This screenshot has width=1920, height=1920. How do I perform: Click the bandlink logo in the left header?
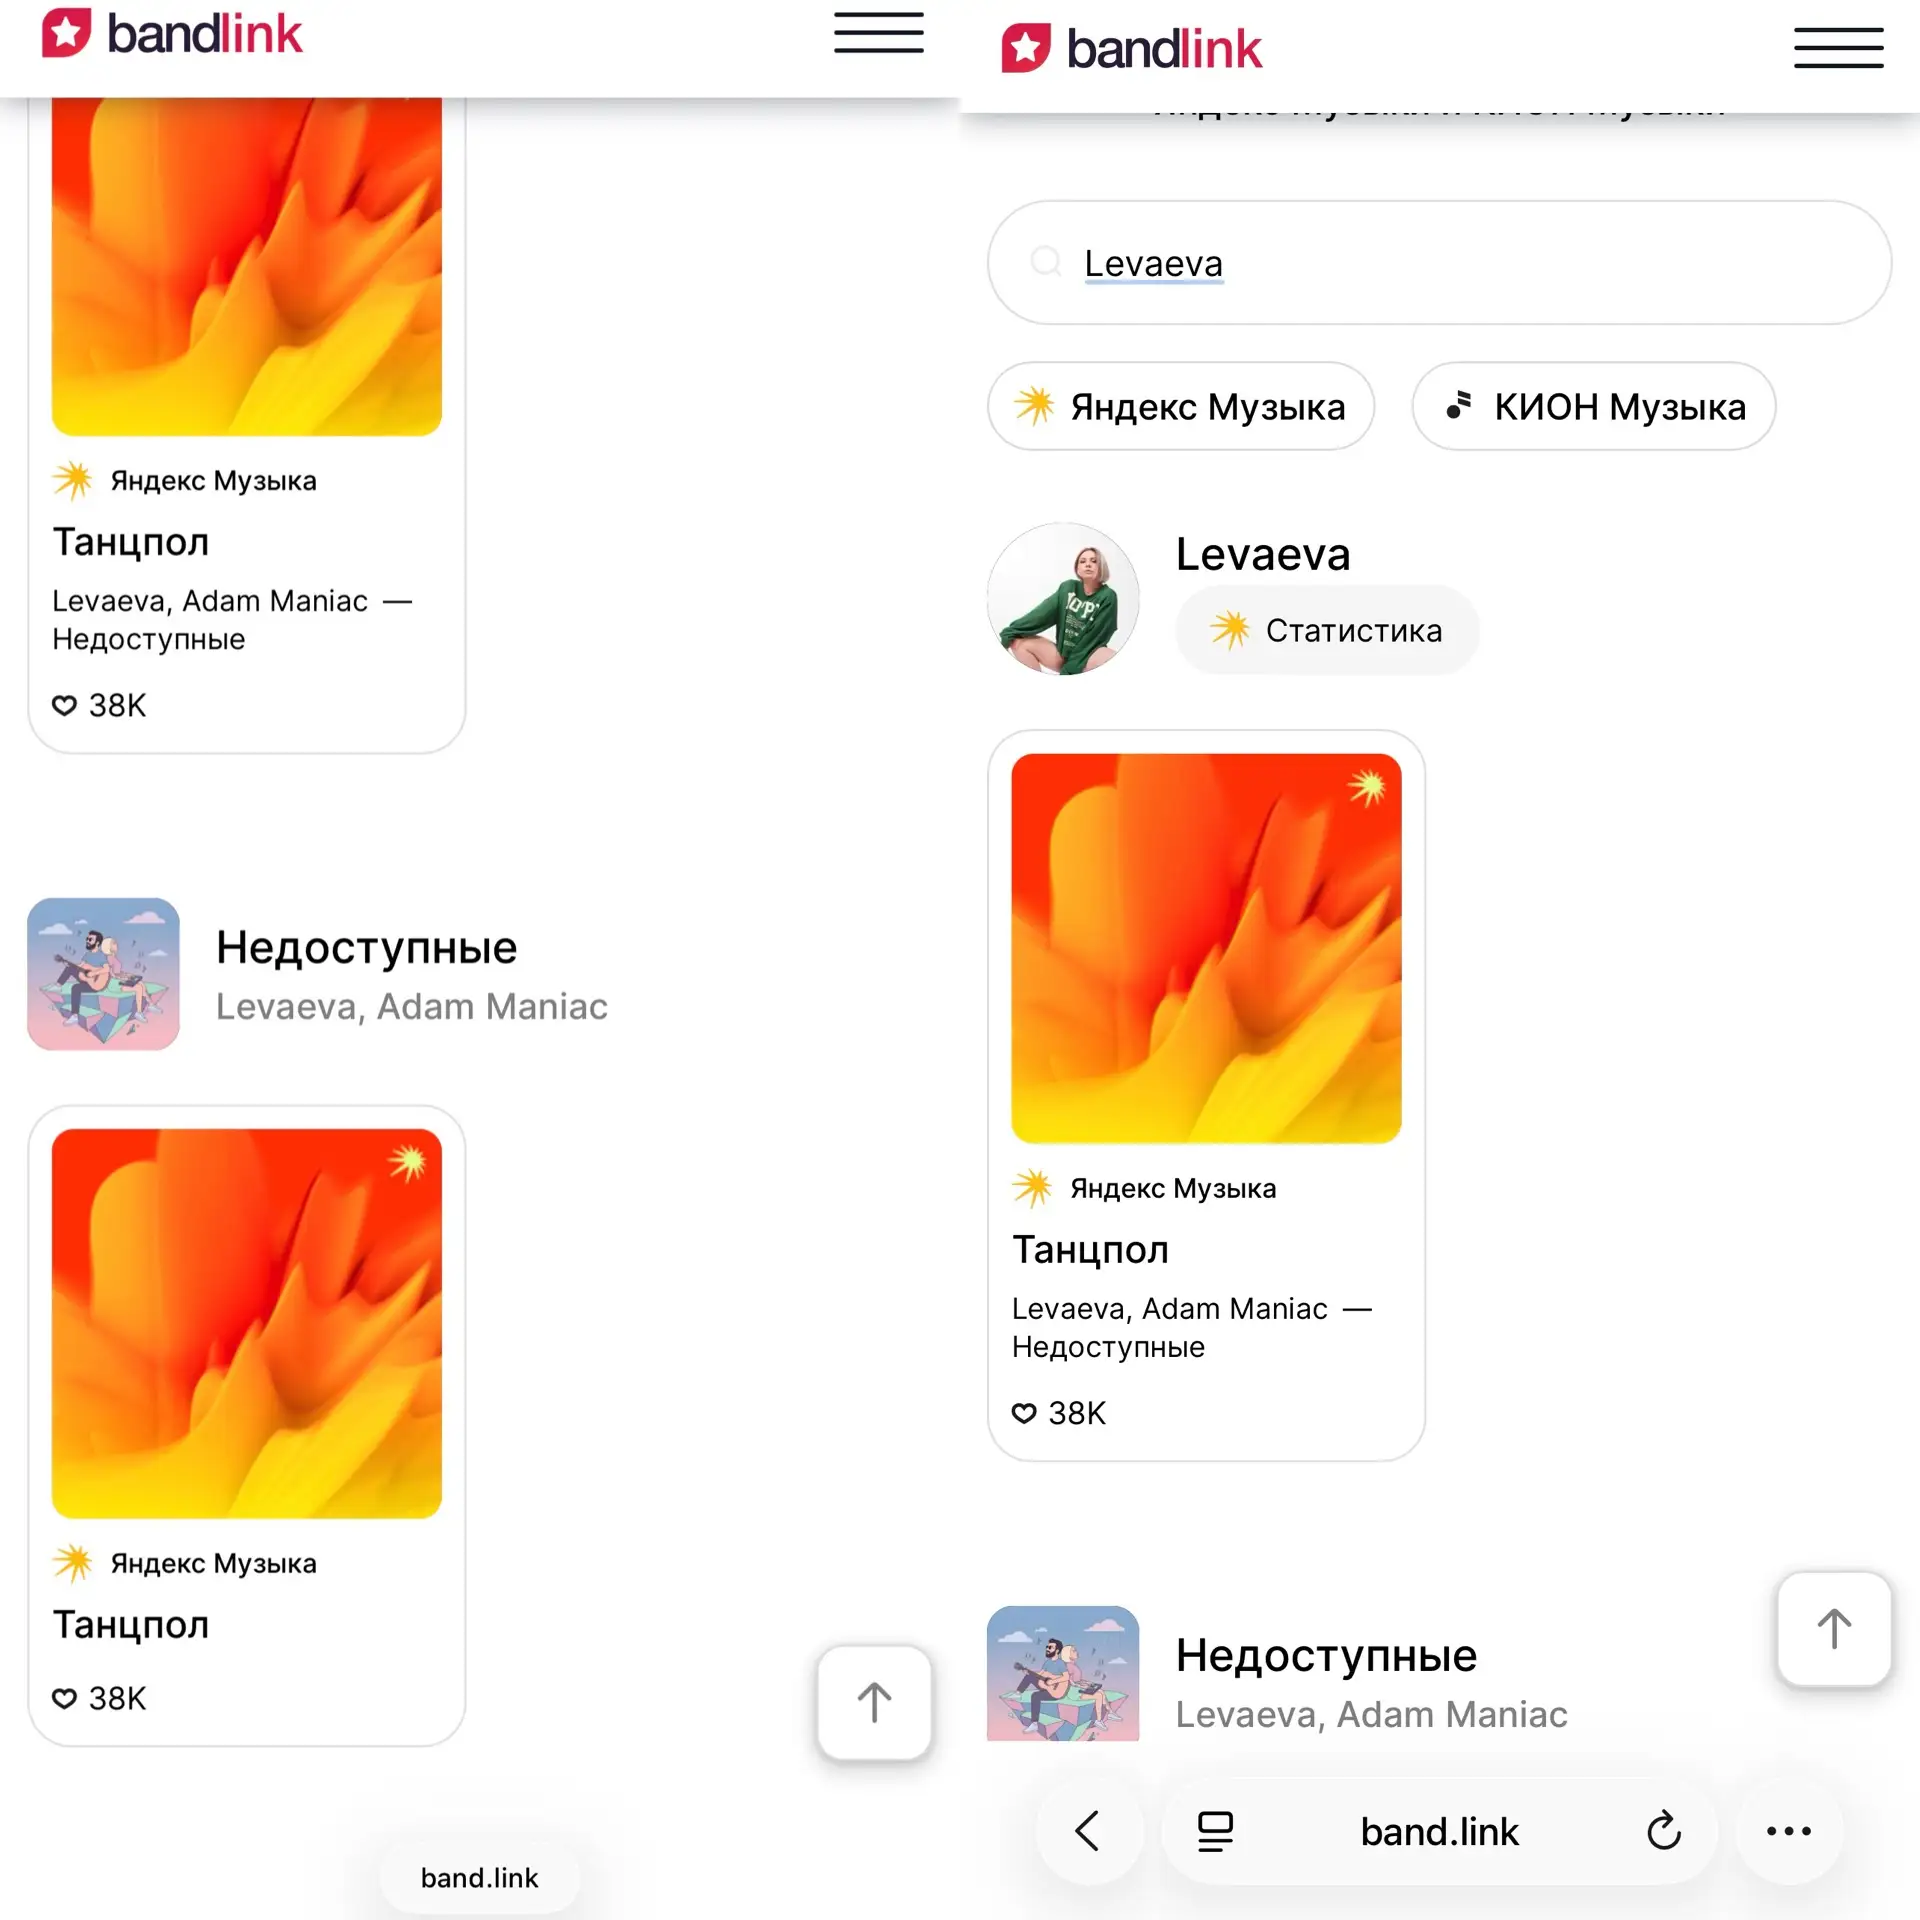tap(171, 34)
